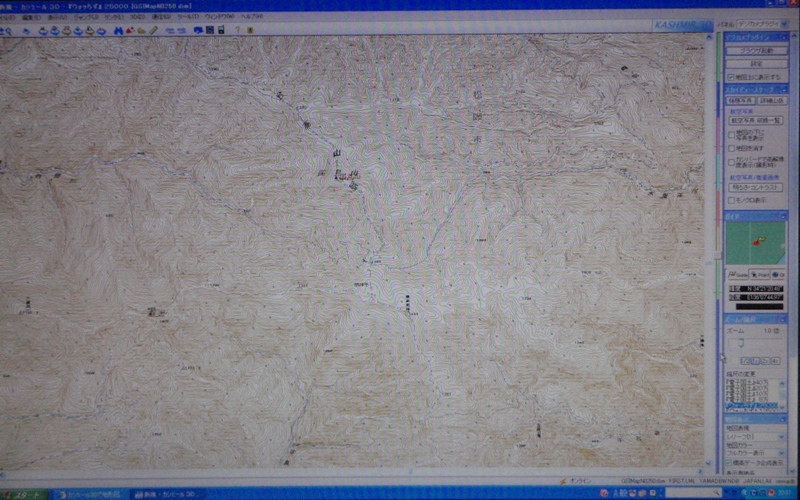
Task: Select the pencil ruler tool icon
Action: tap(154, 31)
